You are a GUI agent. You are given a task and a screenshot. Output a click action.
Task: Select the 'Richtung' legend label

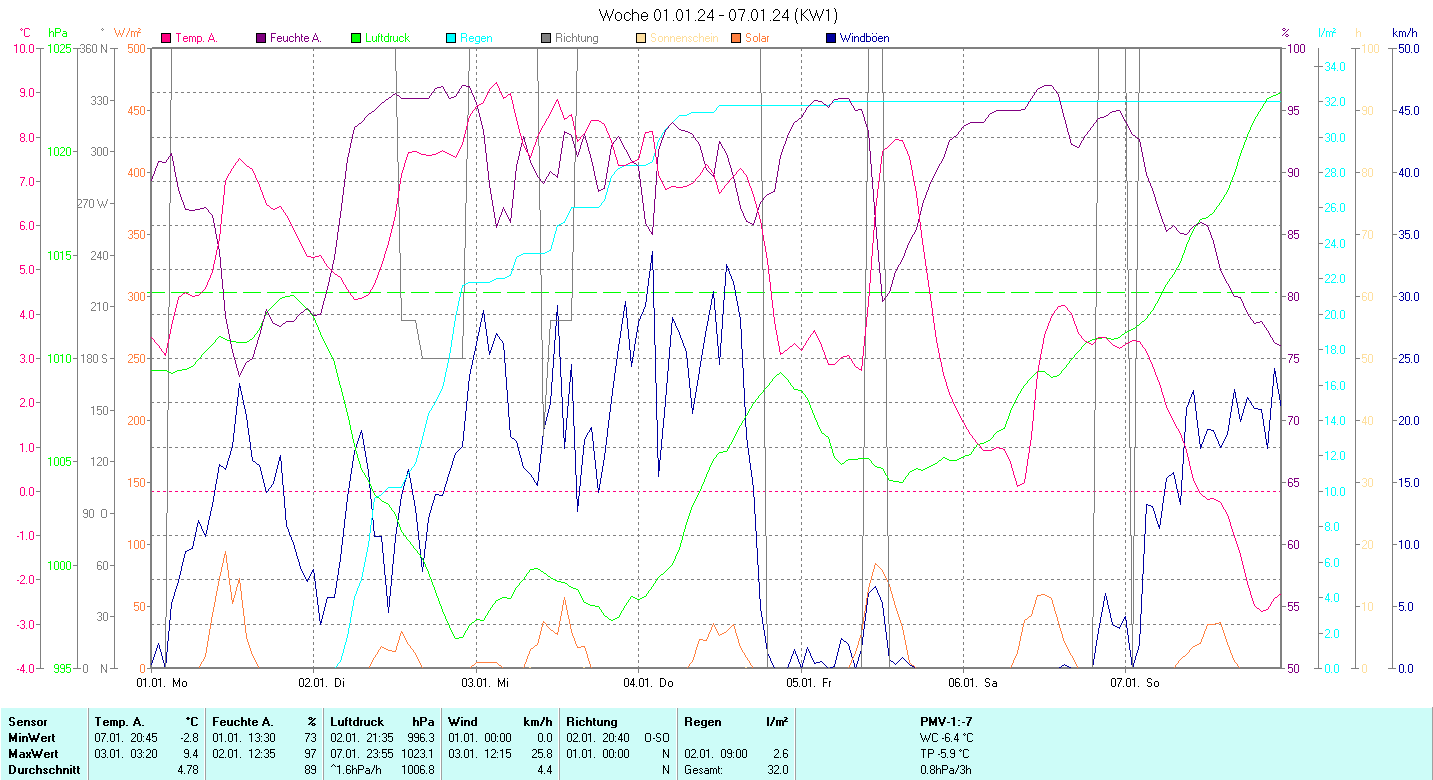[x=577, y=38]
